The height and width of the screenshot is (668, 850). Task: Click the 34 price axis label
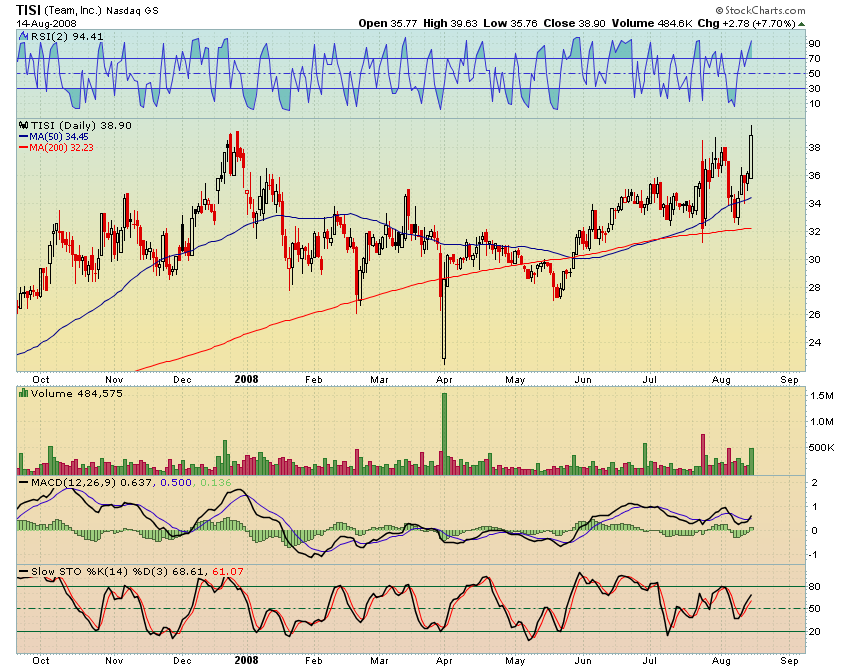click(x=814, y=204)
